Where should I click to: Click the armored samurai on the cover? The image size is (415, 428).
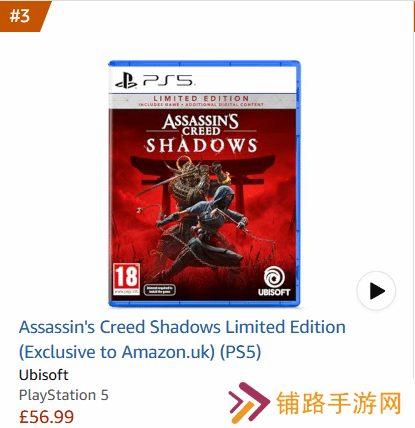pos(195,182)
